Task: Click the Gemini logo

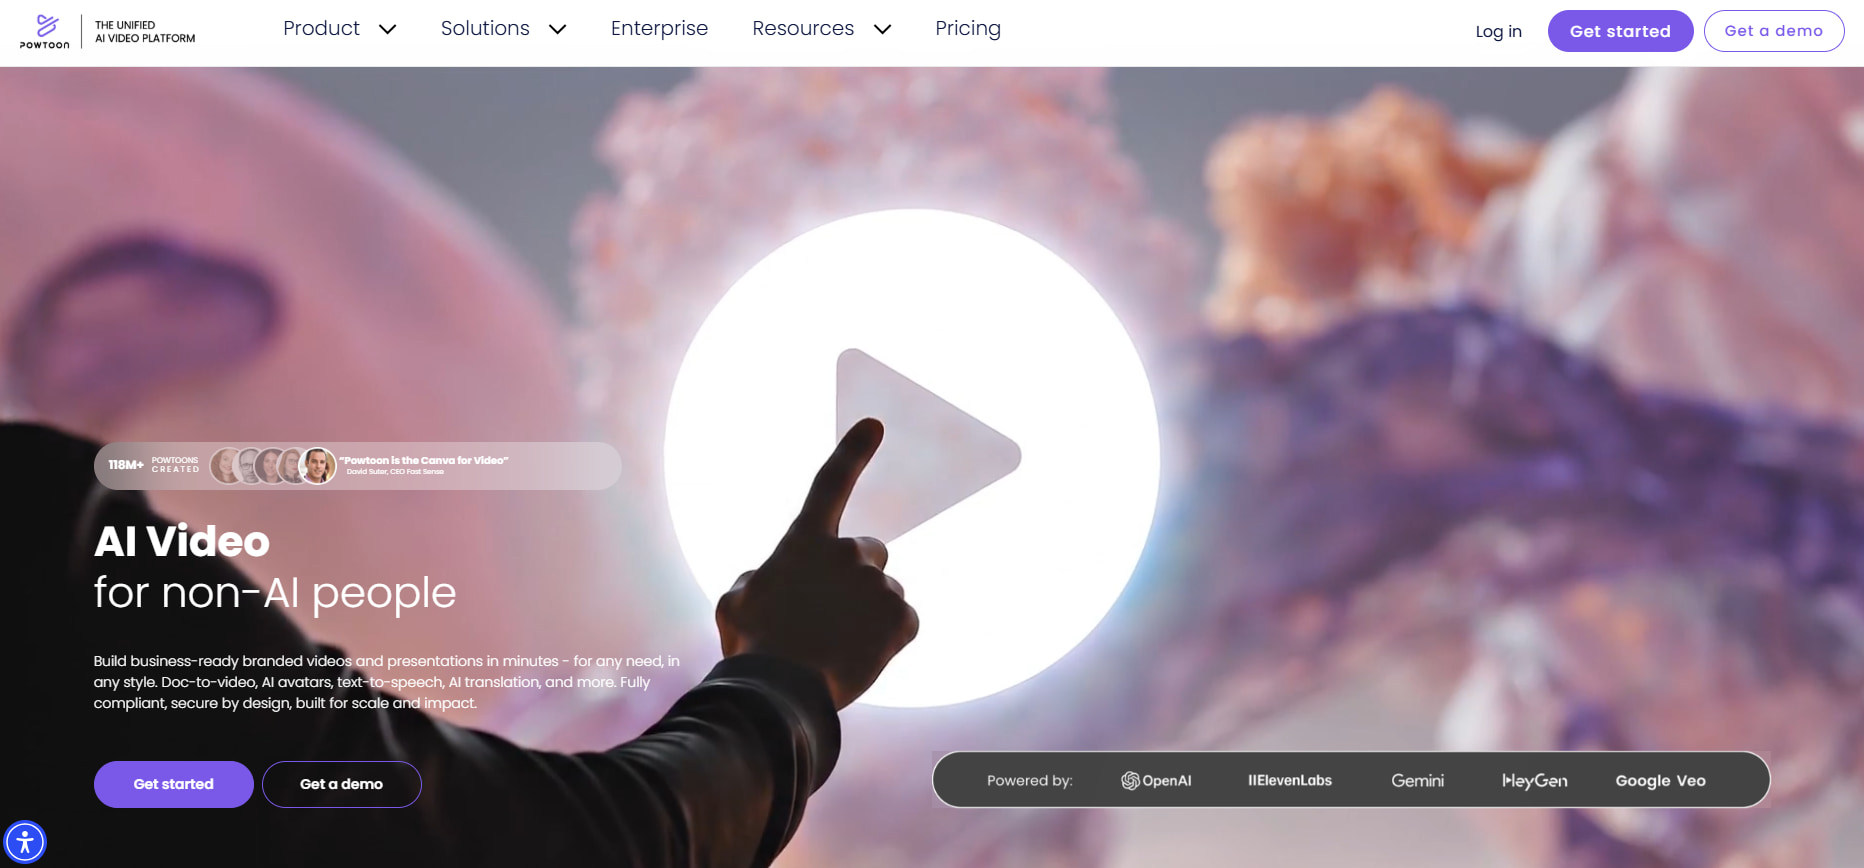Action: (x=1417, y=781)
